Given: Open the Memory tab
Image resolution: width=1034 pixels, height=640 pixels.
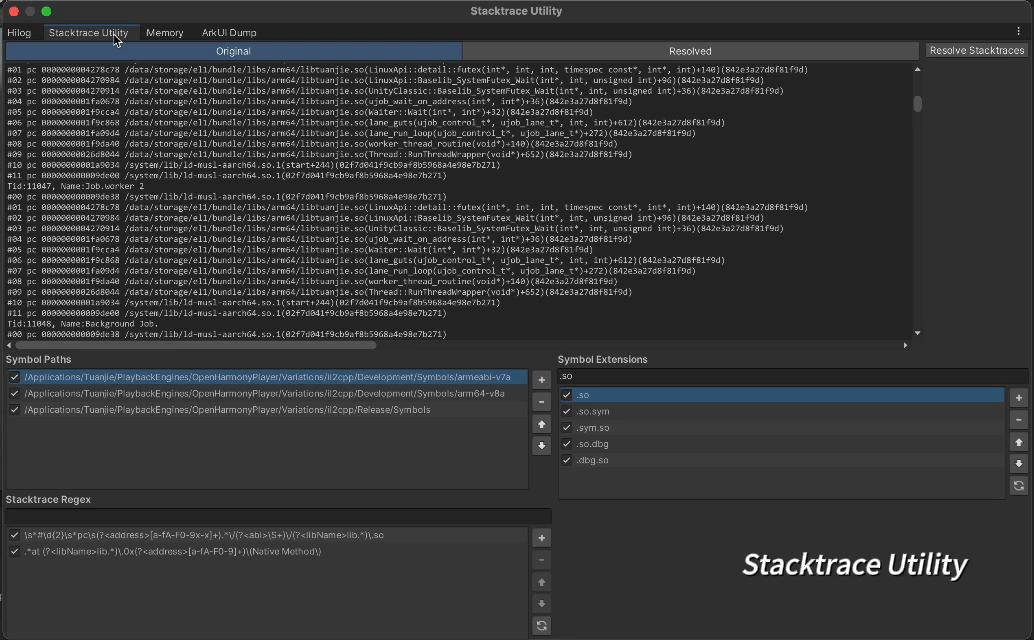Looking at the screenshot, I should 164,32.
